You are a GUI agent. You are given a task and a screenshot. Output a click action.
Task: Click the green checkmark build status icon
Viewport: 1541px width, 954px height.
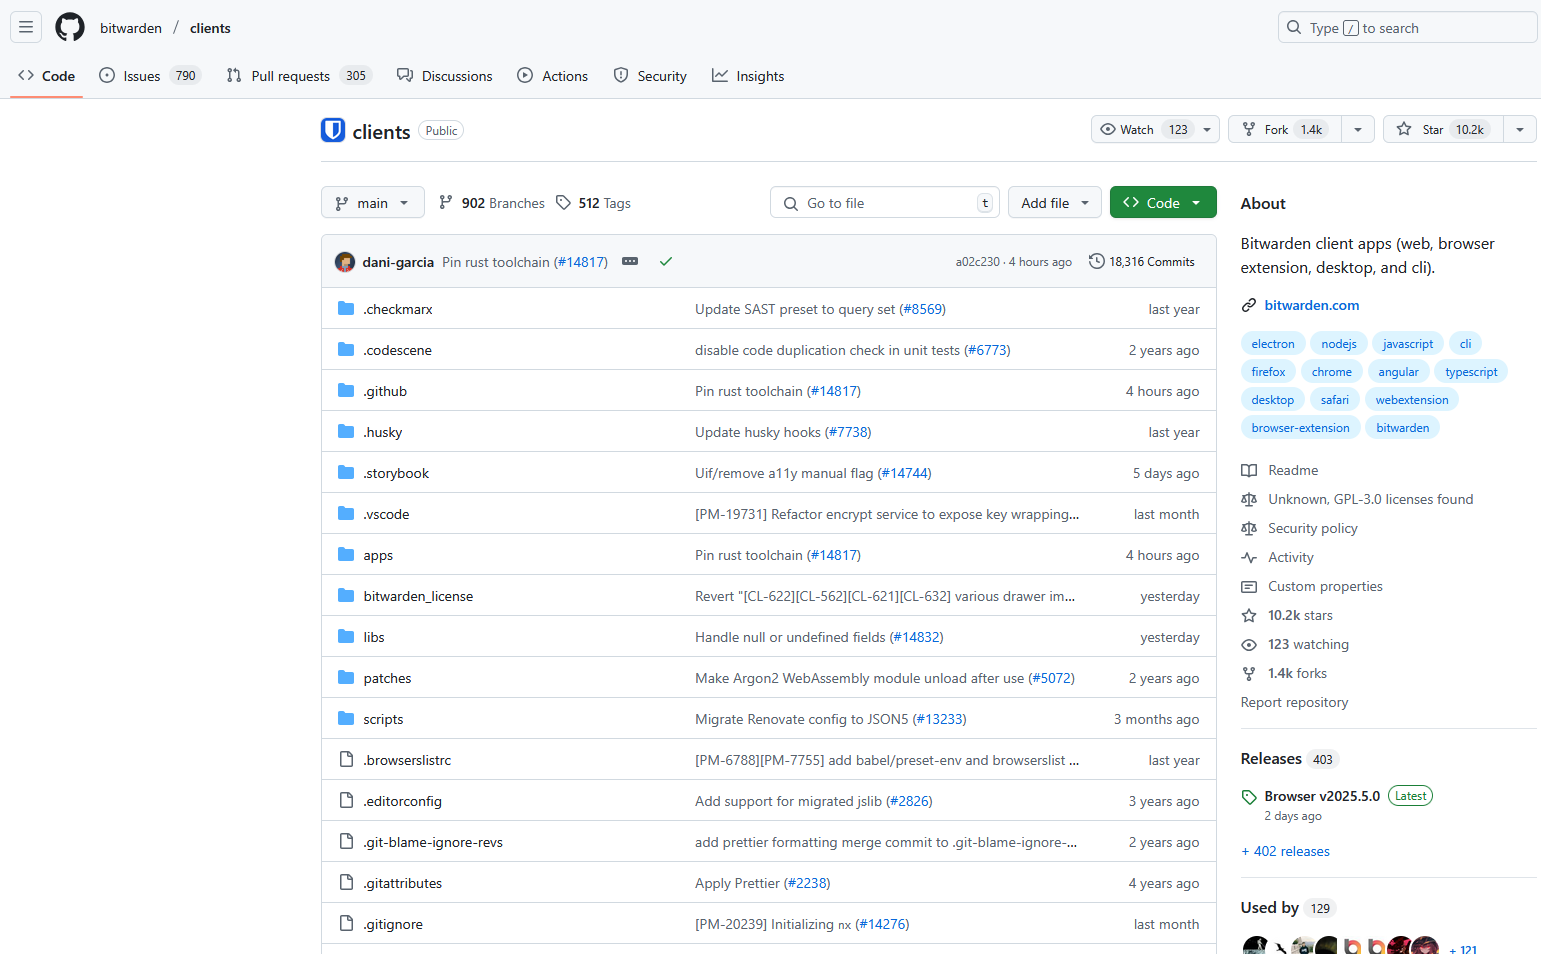tap(666, 261)
